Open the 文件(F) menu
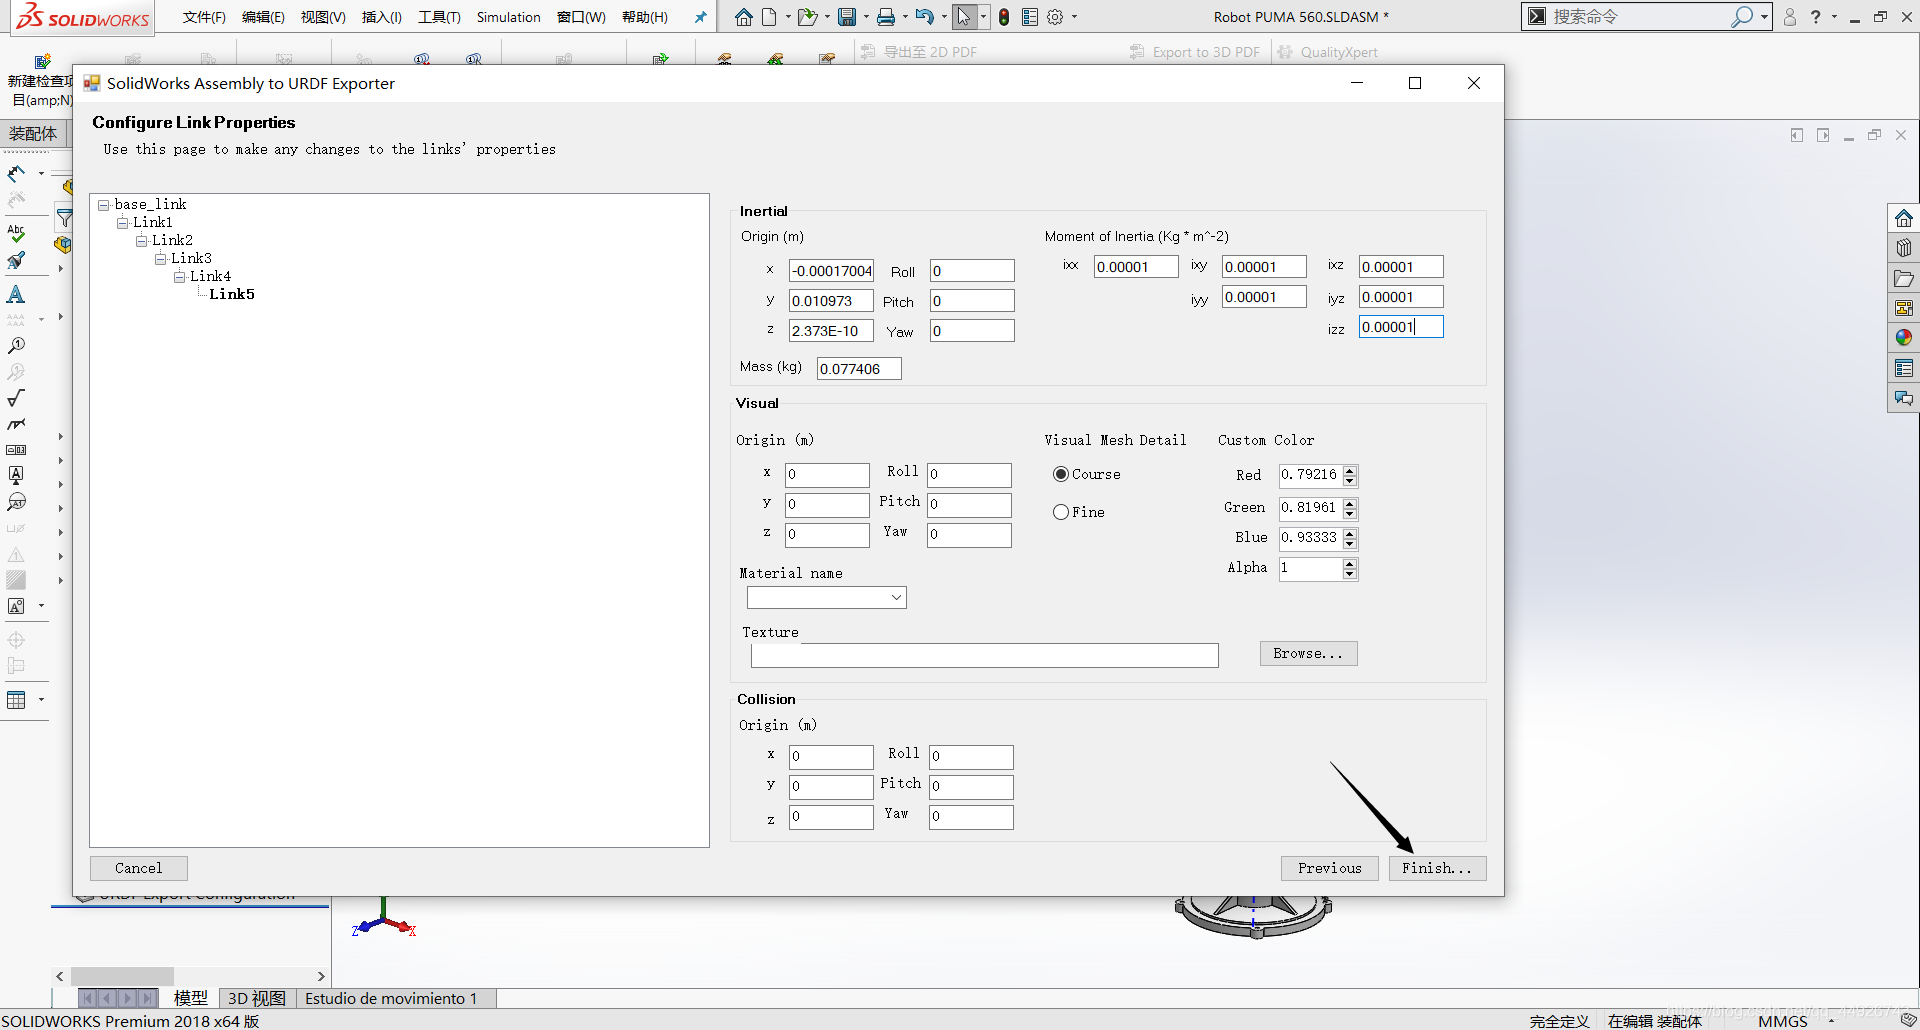This screenshot has width=1920, height=1030. pos(205,17)
